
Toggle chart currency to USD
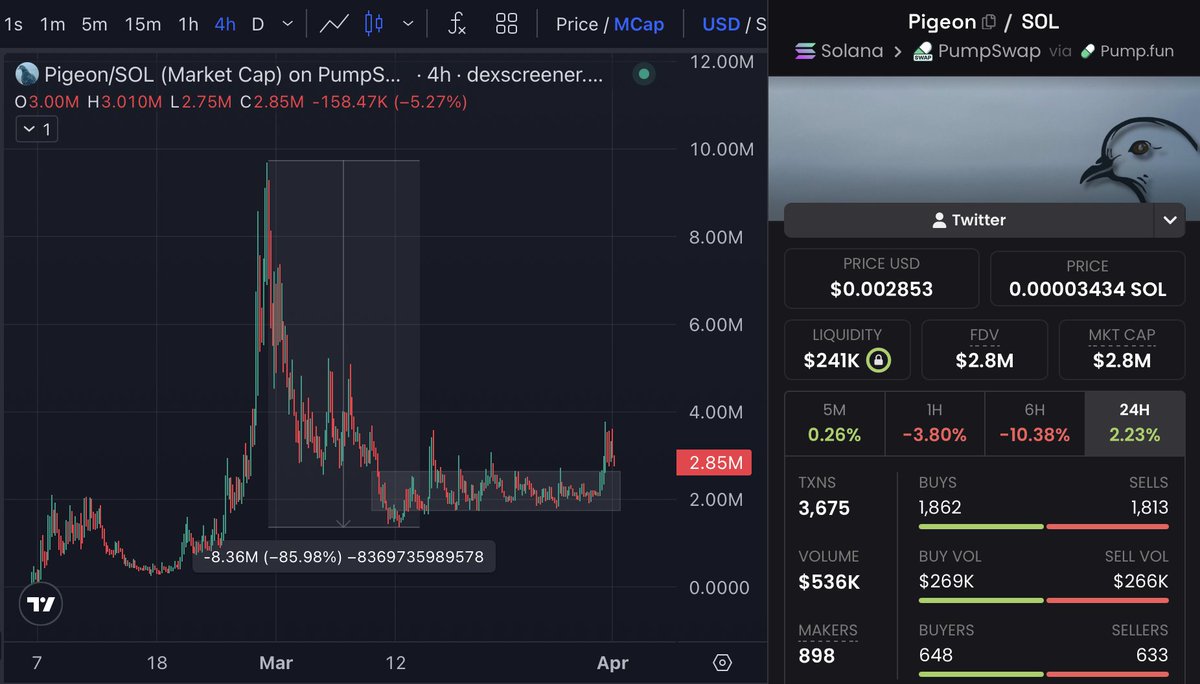coord(721,24)
